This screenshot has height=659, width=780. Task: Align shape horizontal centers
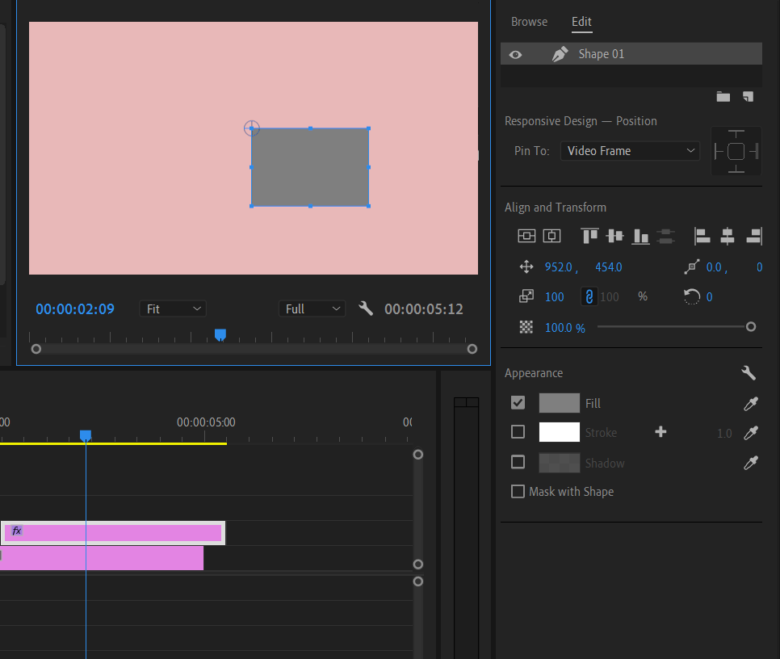pos(727,236)
